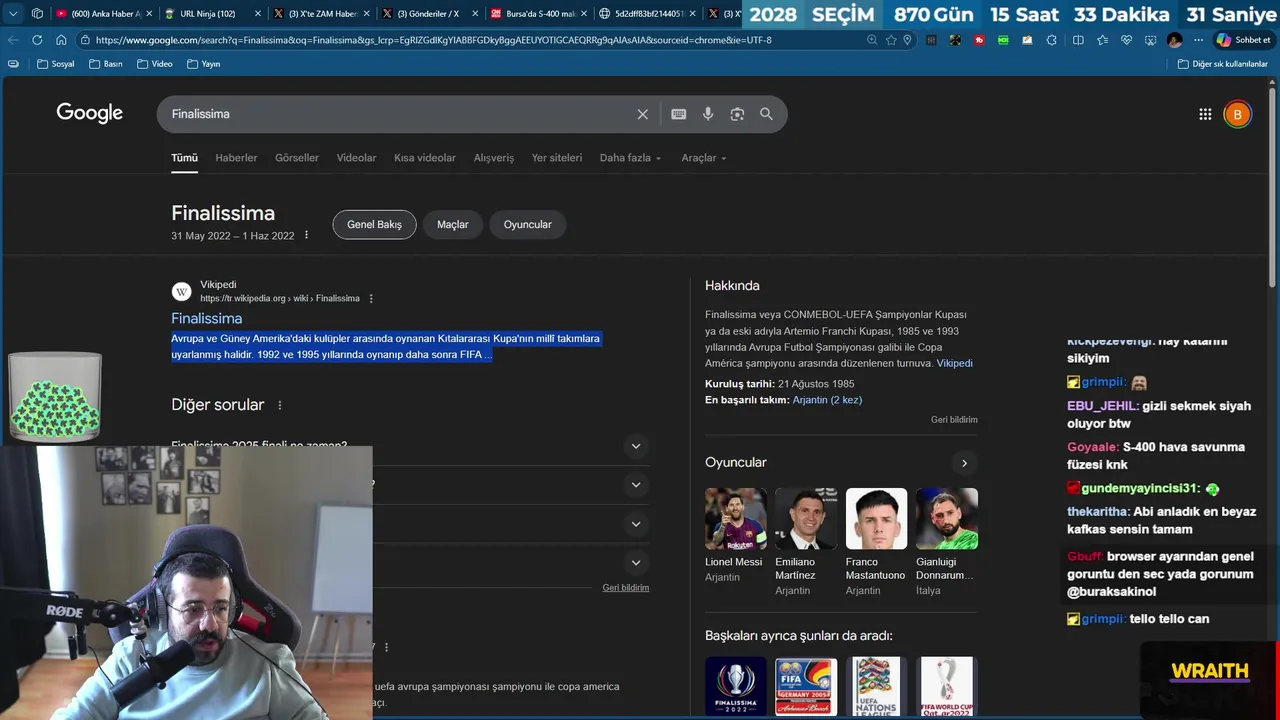Expand Oyuncular with the arrow button
The height and width of the screenshot is (720, 1280).
964,463
